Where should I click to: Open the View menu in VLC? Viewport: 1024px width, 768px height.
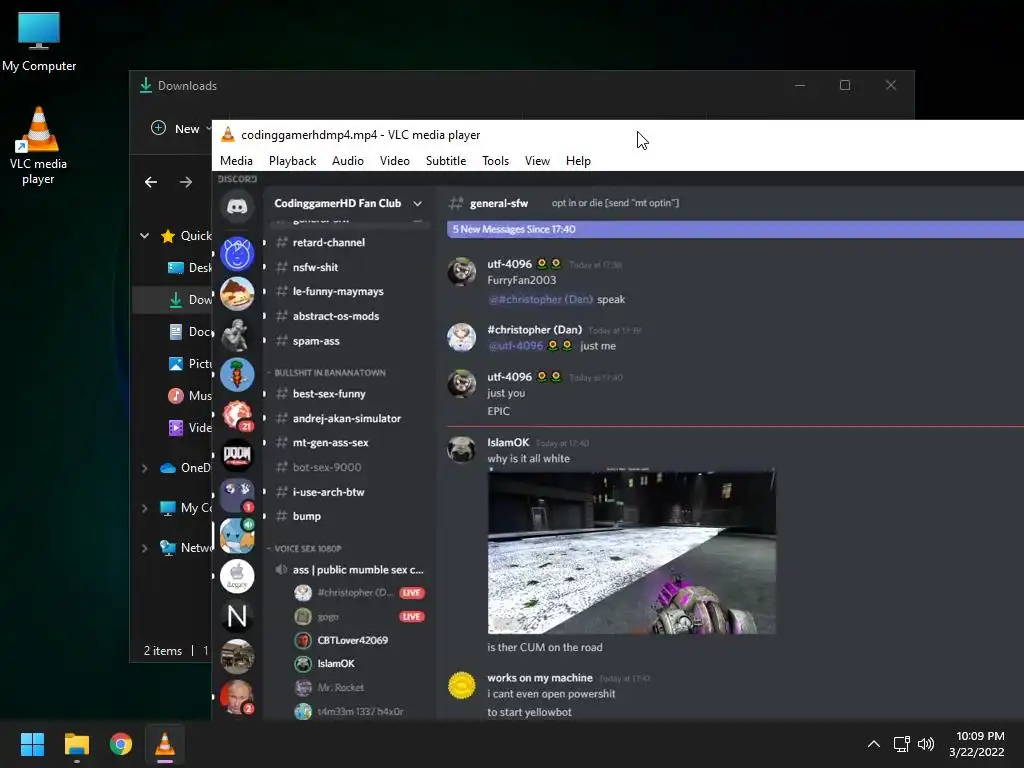click(x=537, y=161)
